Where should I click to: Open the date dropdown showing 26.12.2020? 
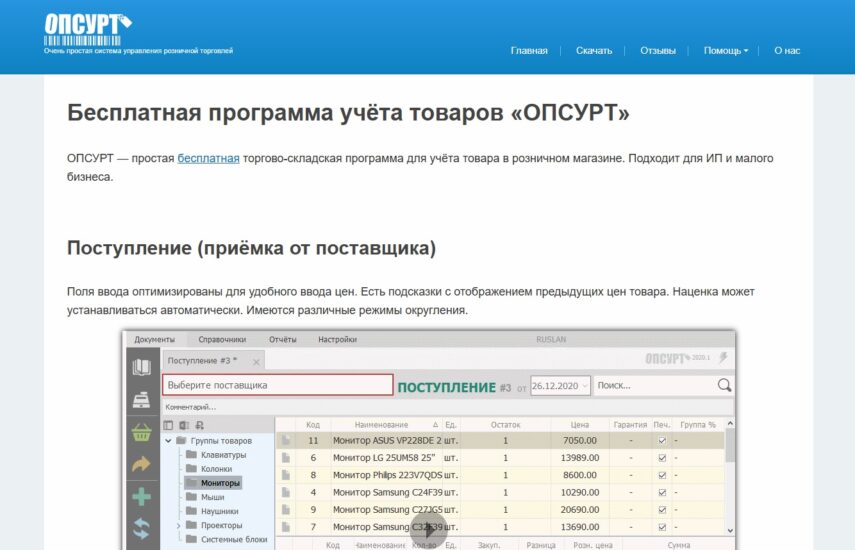585,386
